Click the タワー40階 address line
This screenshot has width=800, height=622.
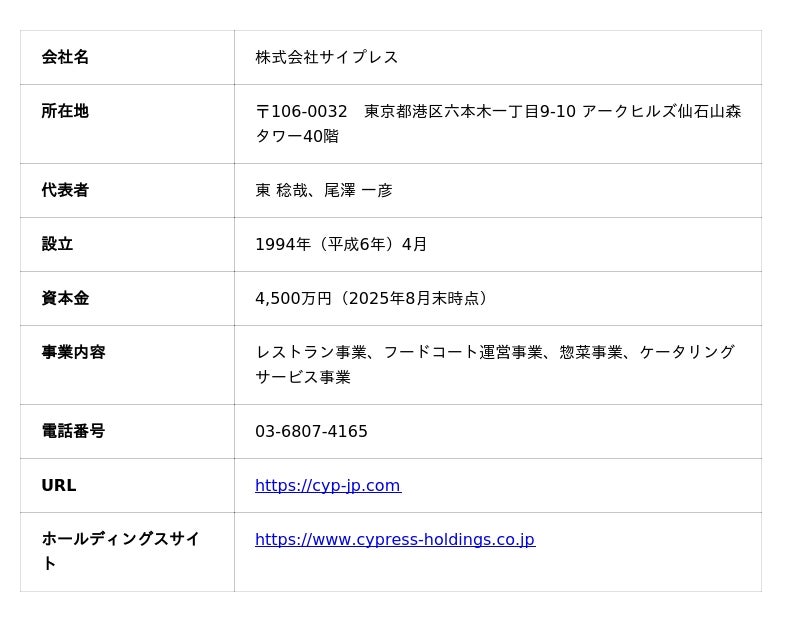coord(297,136)
